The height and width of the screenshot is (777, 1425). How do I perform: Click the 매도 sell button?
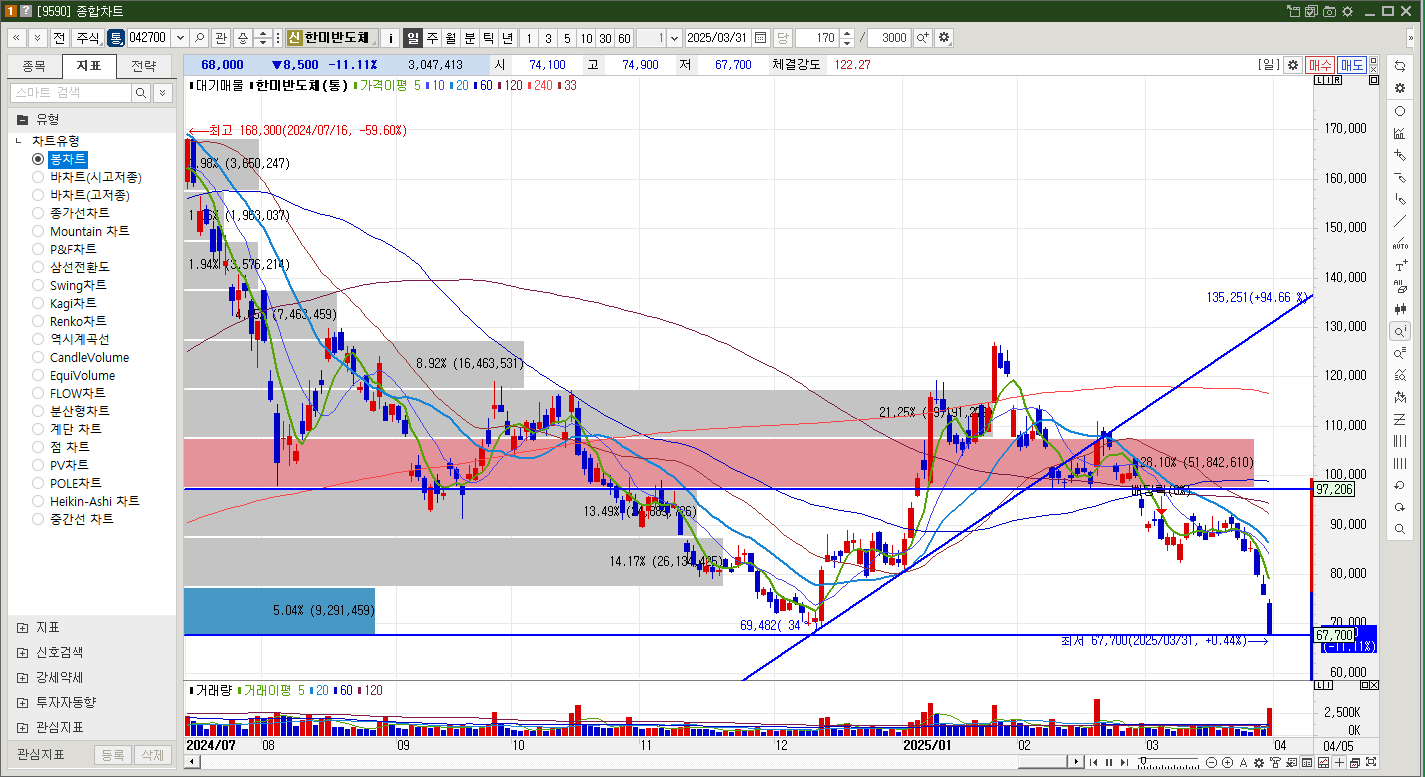(1352, 64)
